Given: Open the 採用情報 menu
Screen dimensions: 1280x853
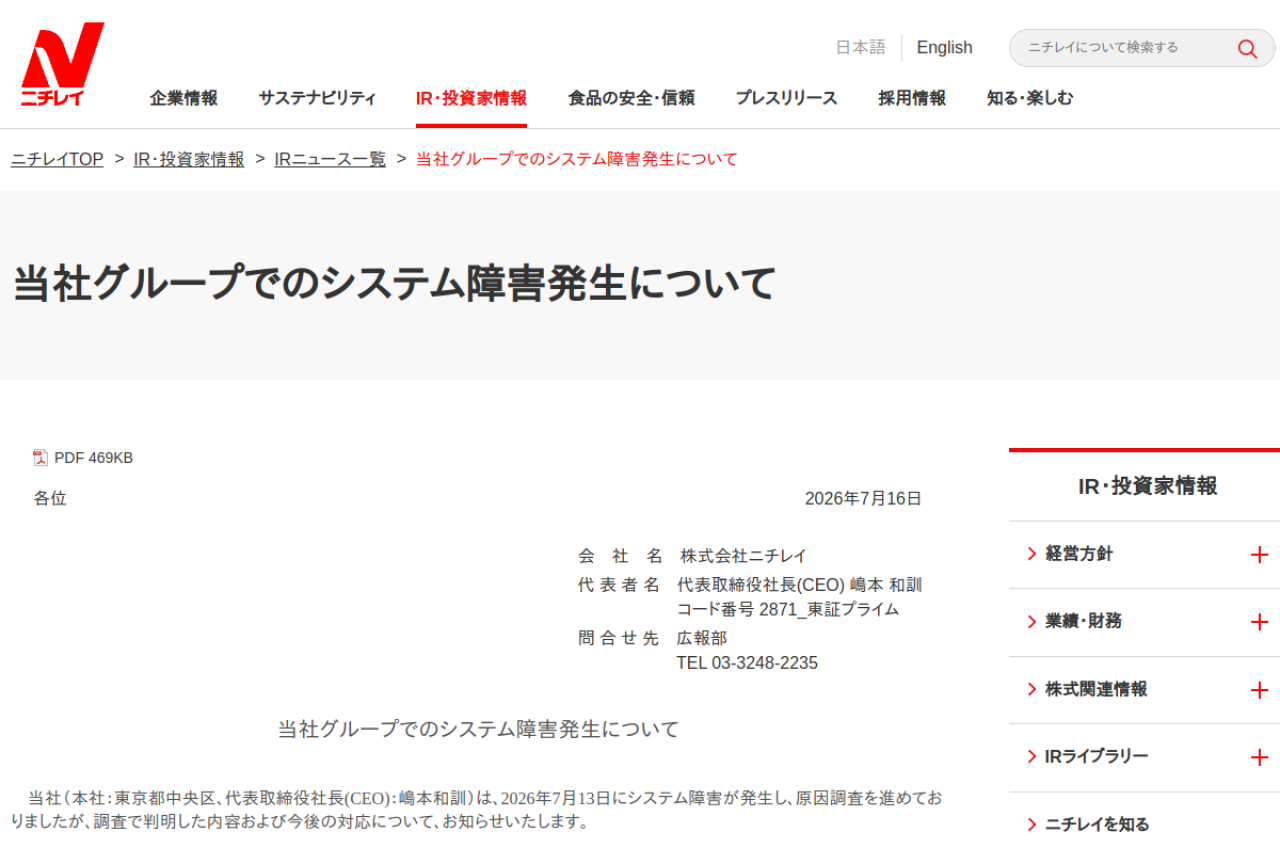Looking at the screenshot, I should click(x=912, y=98).
